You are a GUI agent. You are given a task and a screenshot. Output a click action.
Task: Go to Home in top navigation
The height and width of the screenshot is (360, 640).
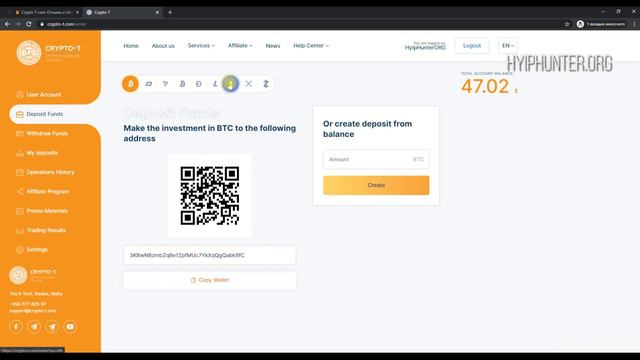click(x=131, y=46)
